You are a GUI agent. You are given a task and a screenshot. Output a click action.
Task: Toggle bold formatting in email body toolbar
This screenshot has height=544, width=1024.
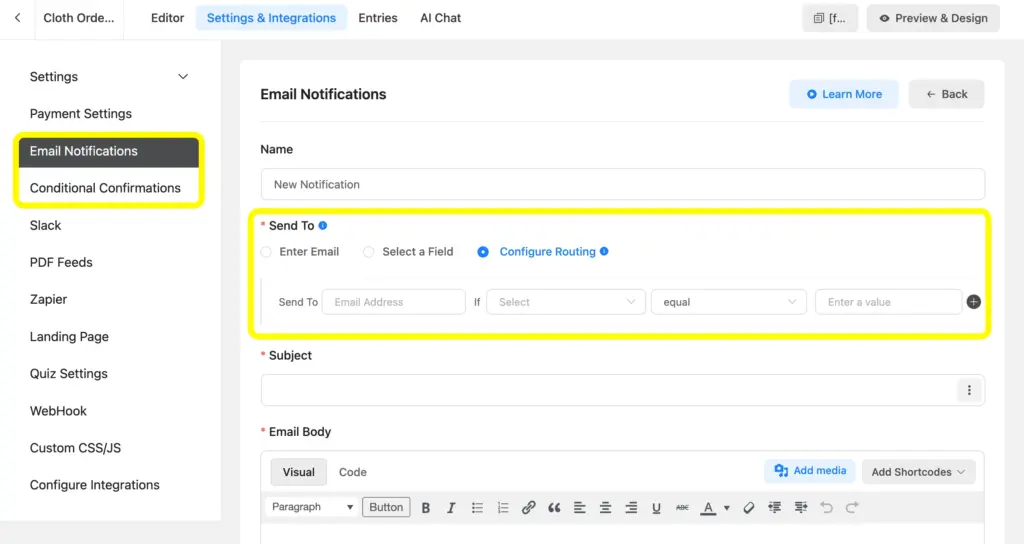[425, 507]
